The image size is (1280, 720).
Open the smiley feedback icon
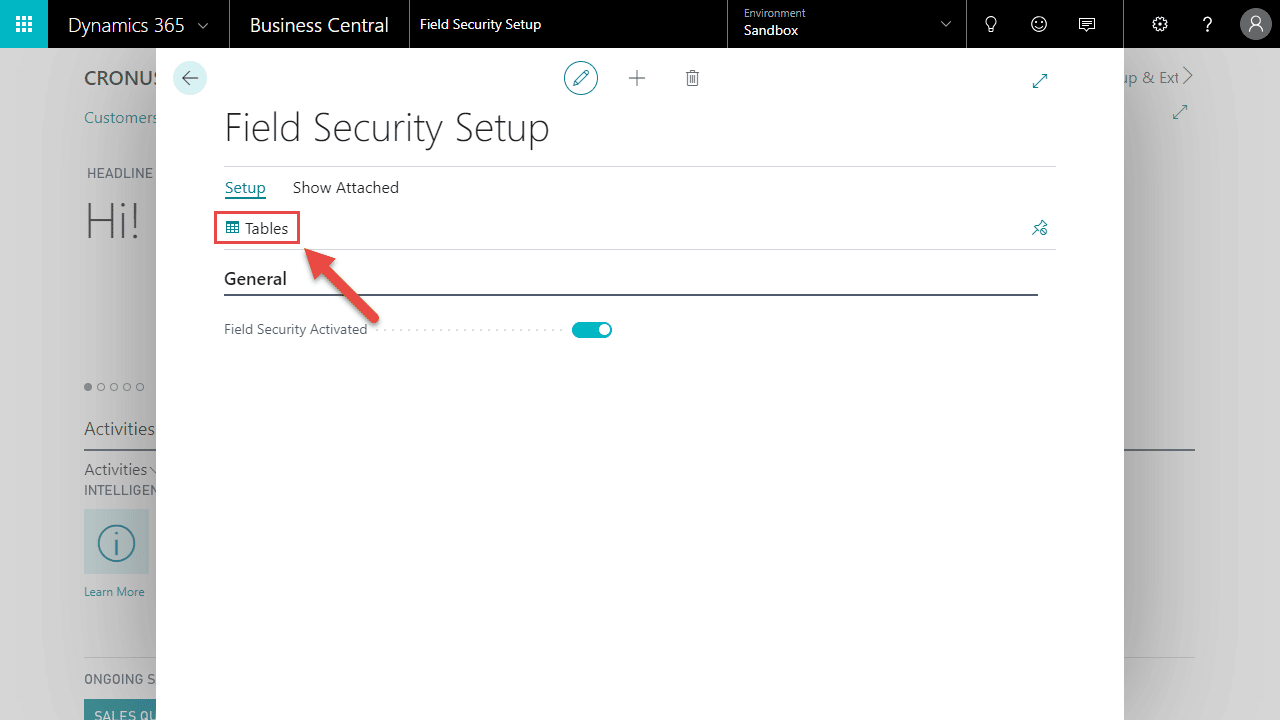[x=1039, y=24]
